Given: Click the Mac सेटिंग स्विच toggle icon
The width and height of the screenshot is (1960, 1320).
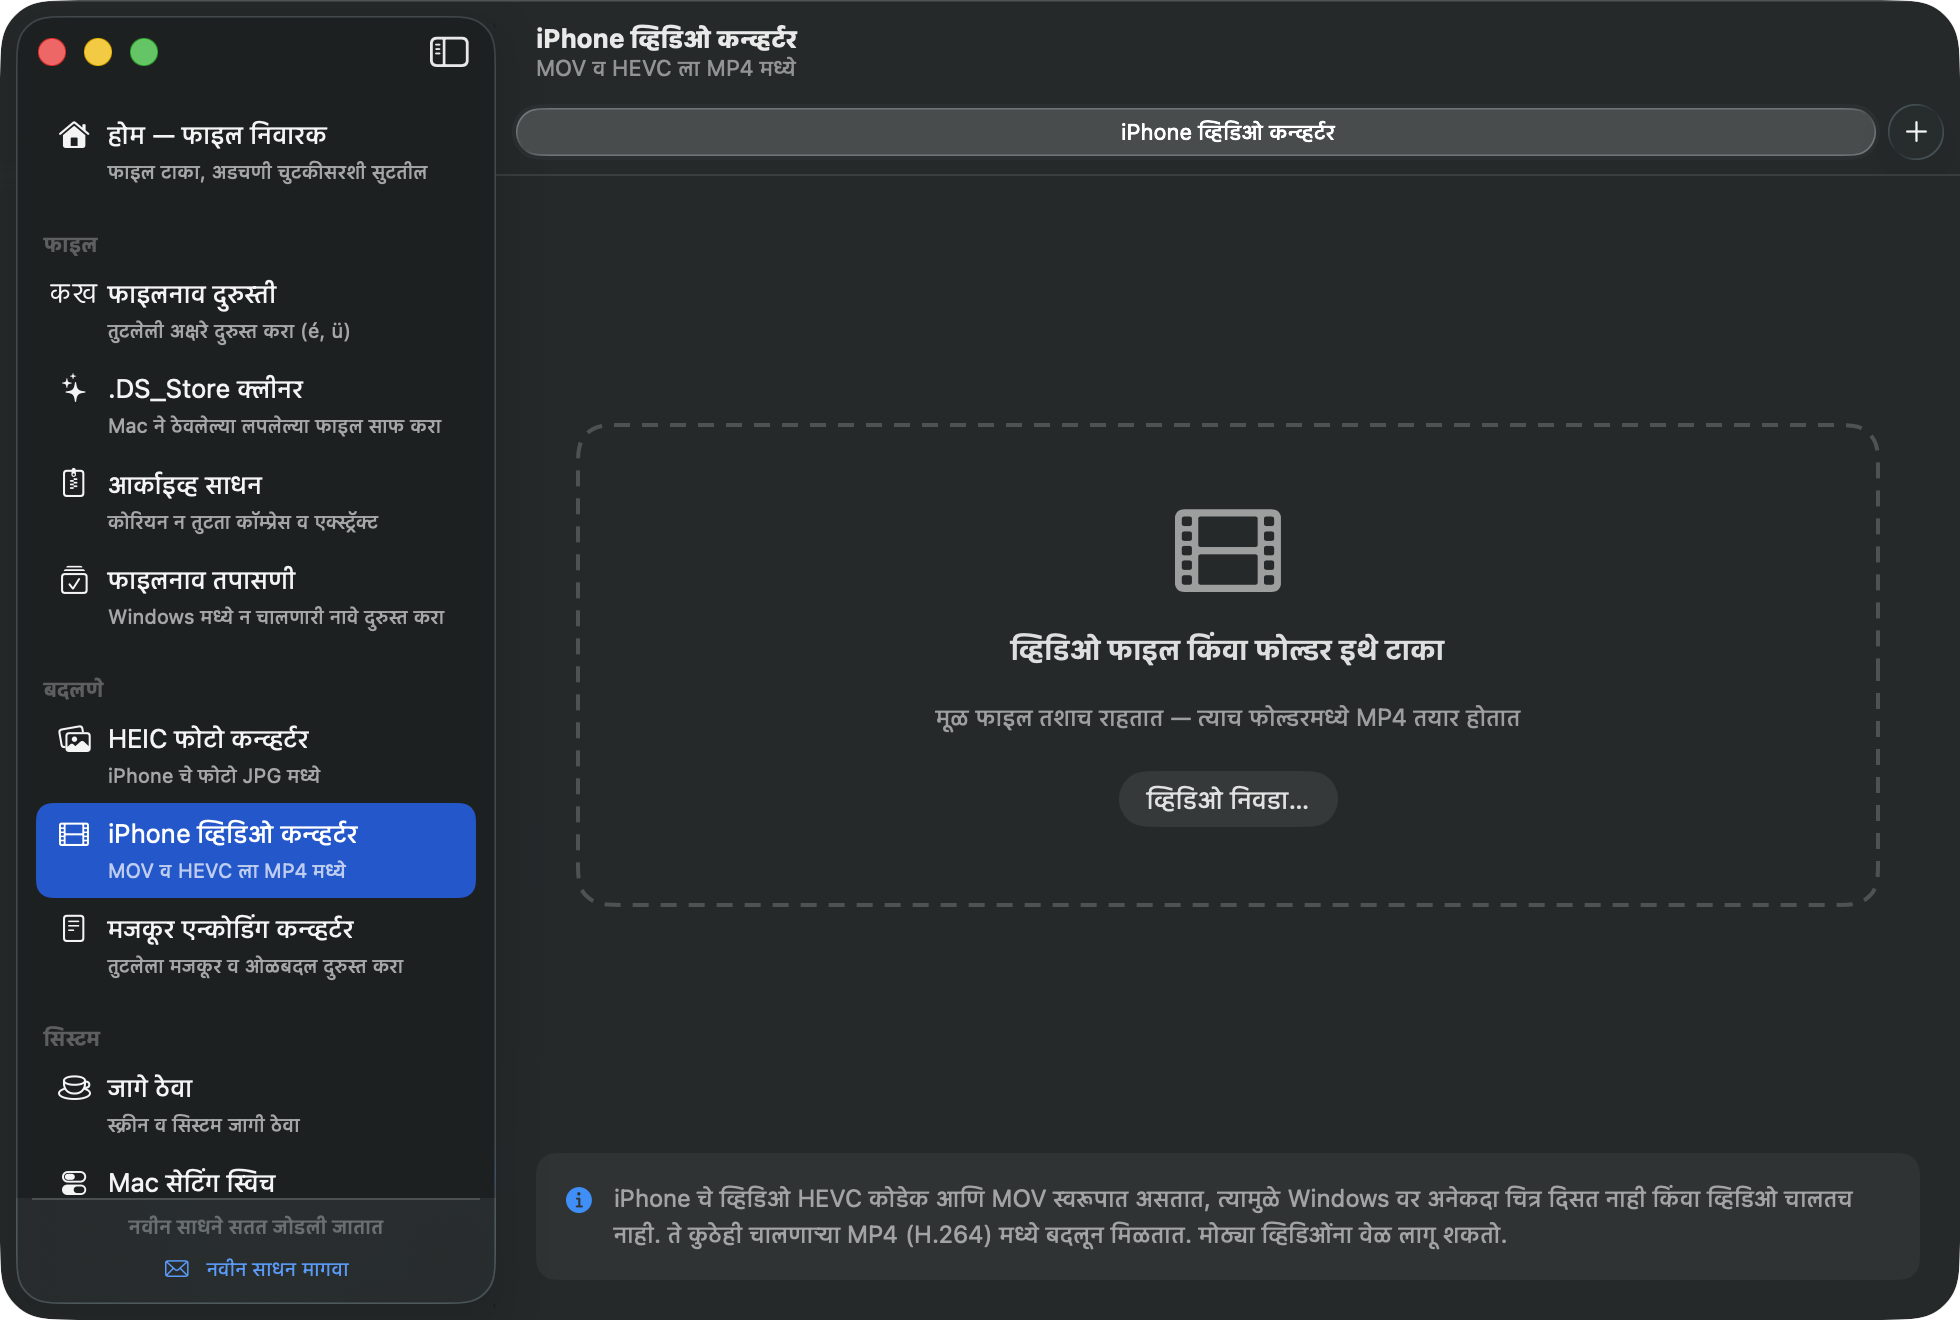Looking at the screenshot, I should [74, 1183].
